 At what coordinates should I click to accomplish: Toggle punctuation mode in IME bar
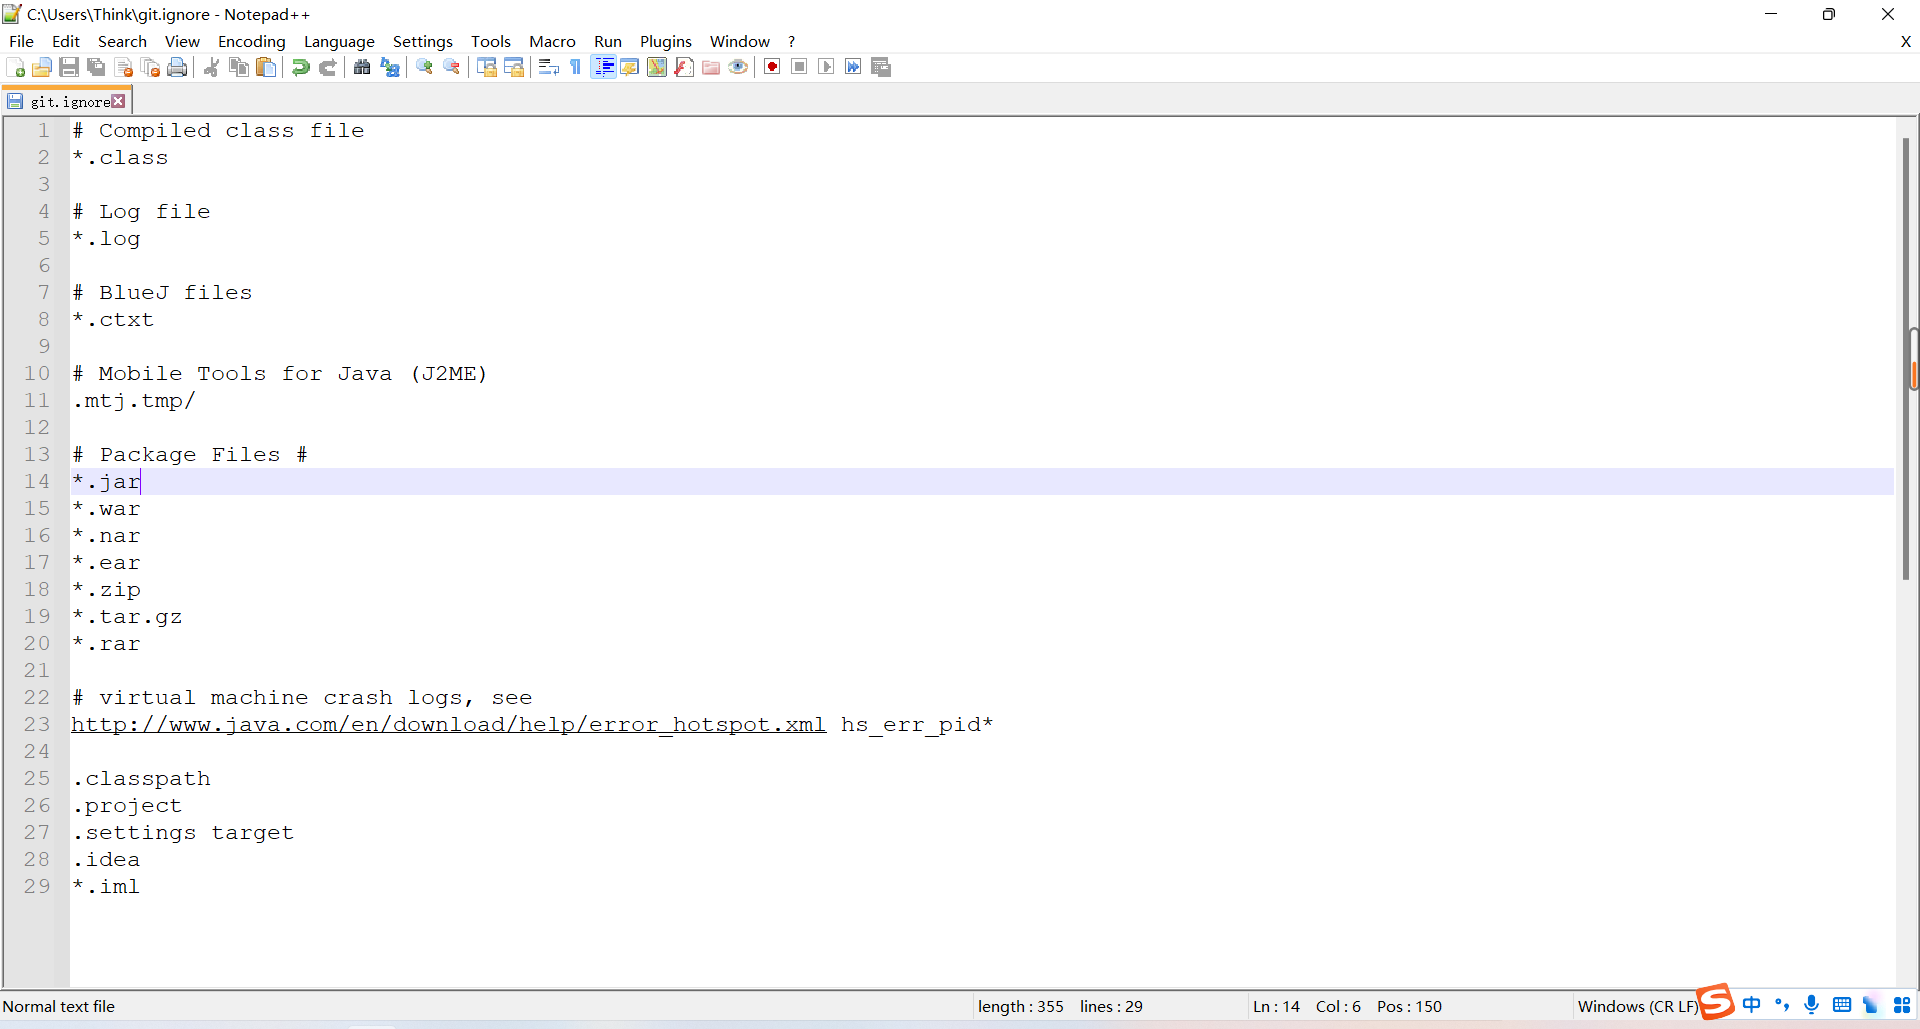1781,1005
